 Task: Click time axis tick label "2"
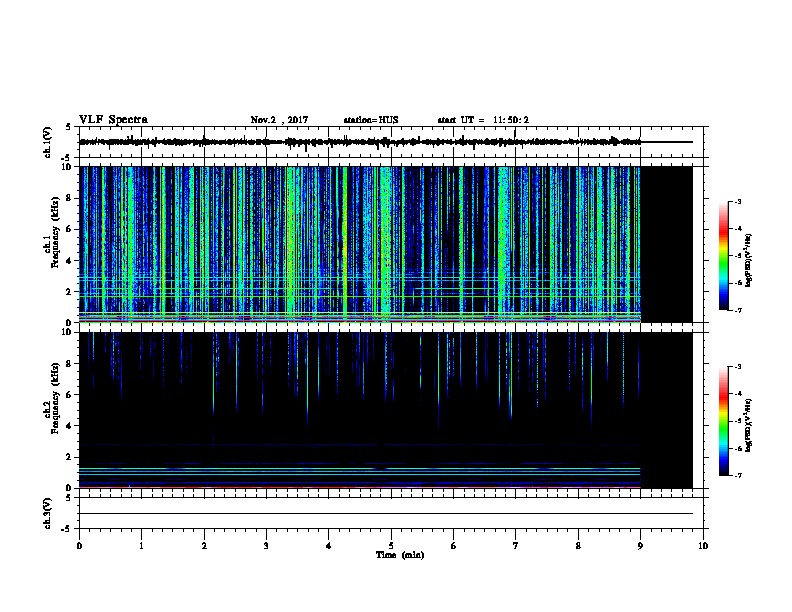coord(204,546)
